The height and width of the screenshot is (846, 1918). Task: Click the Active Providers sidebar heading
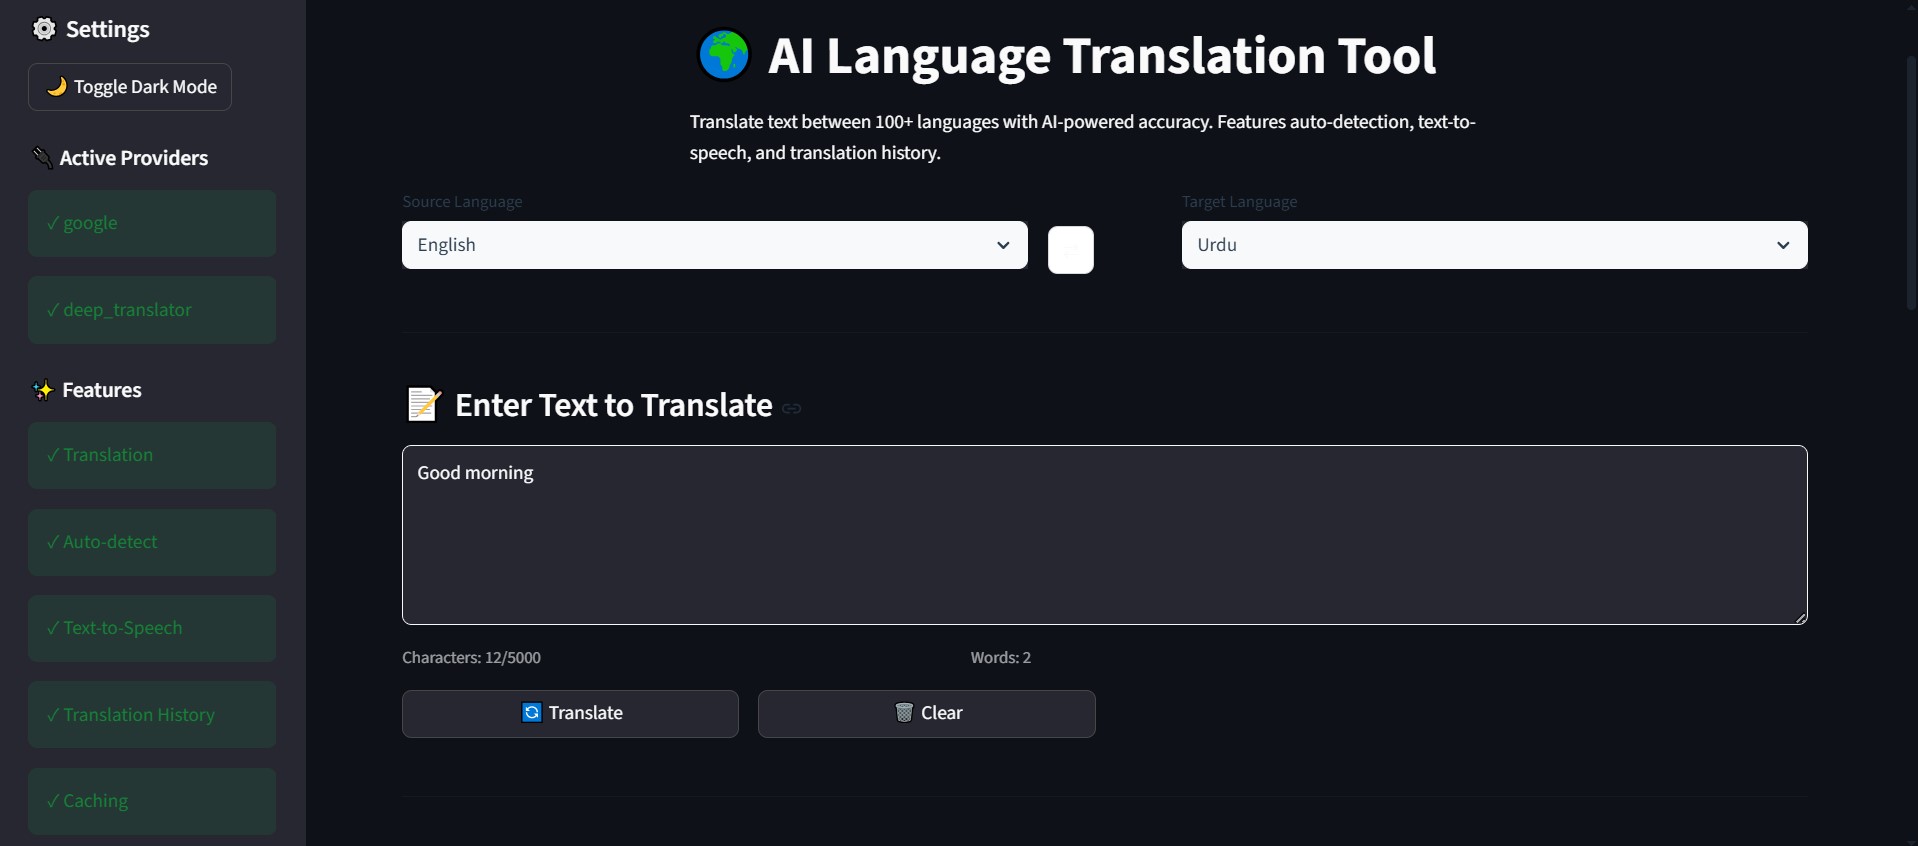[134, 158]
